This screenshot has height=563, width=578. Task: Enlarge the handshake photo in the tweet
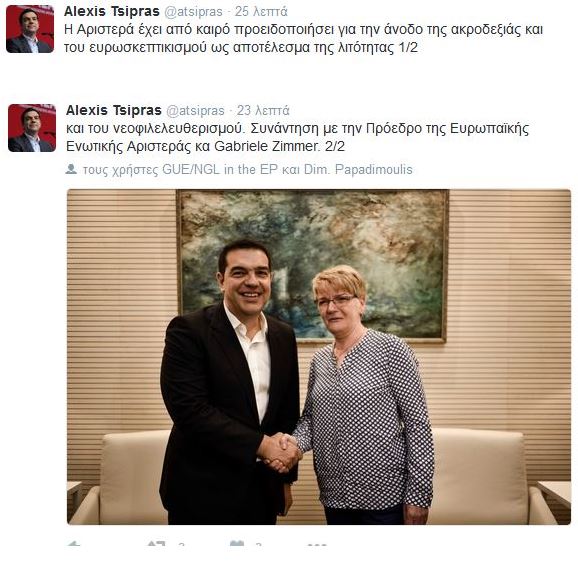319,357
